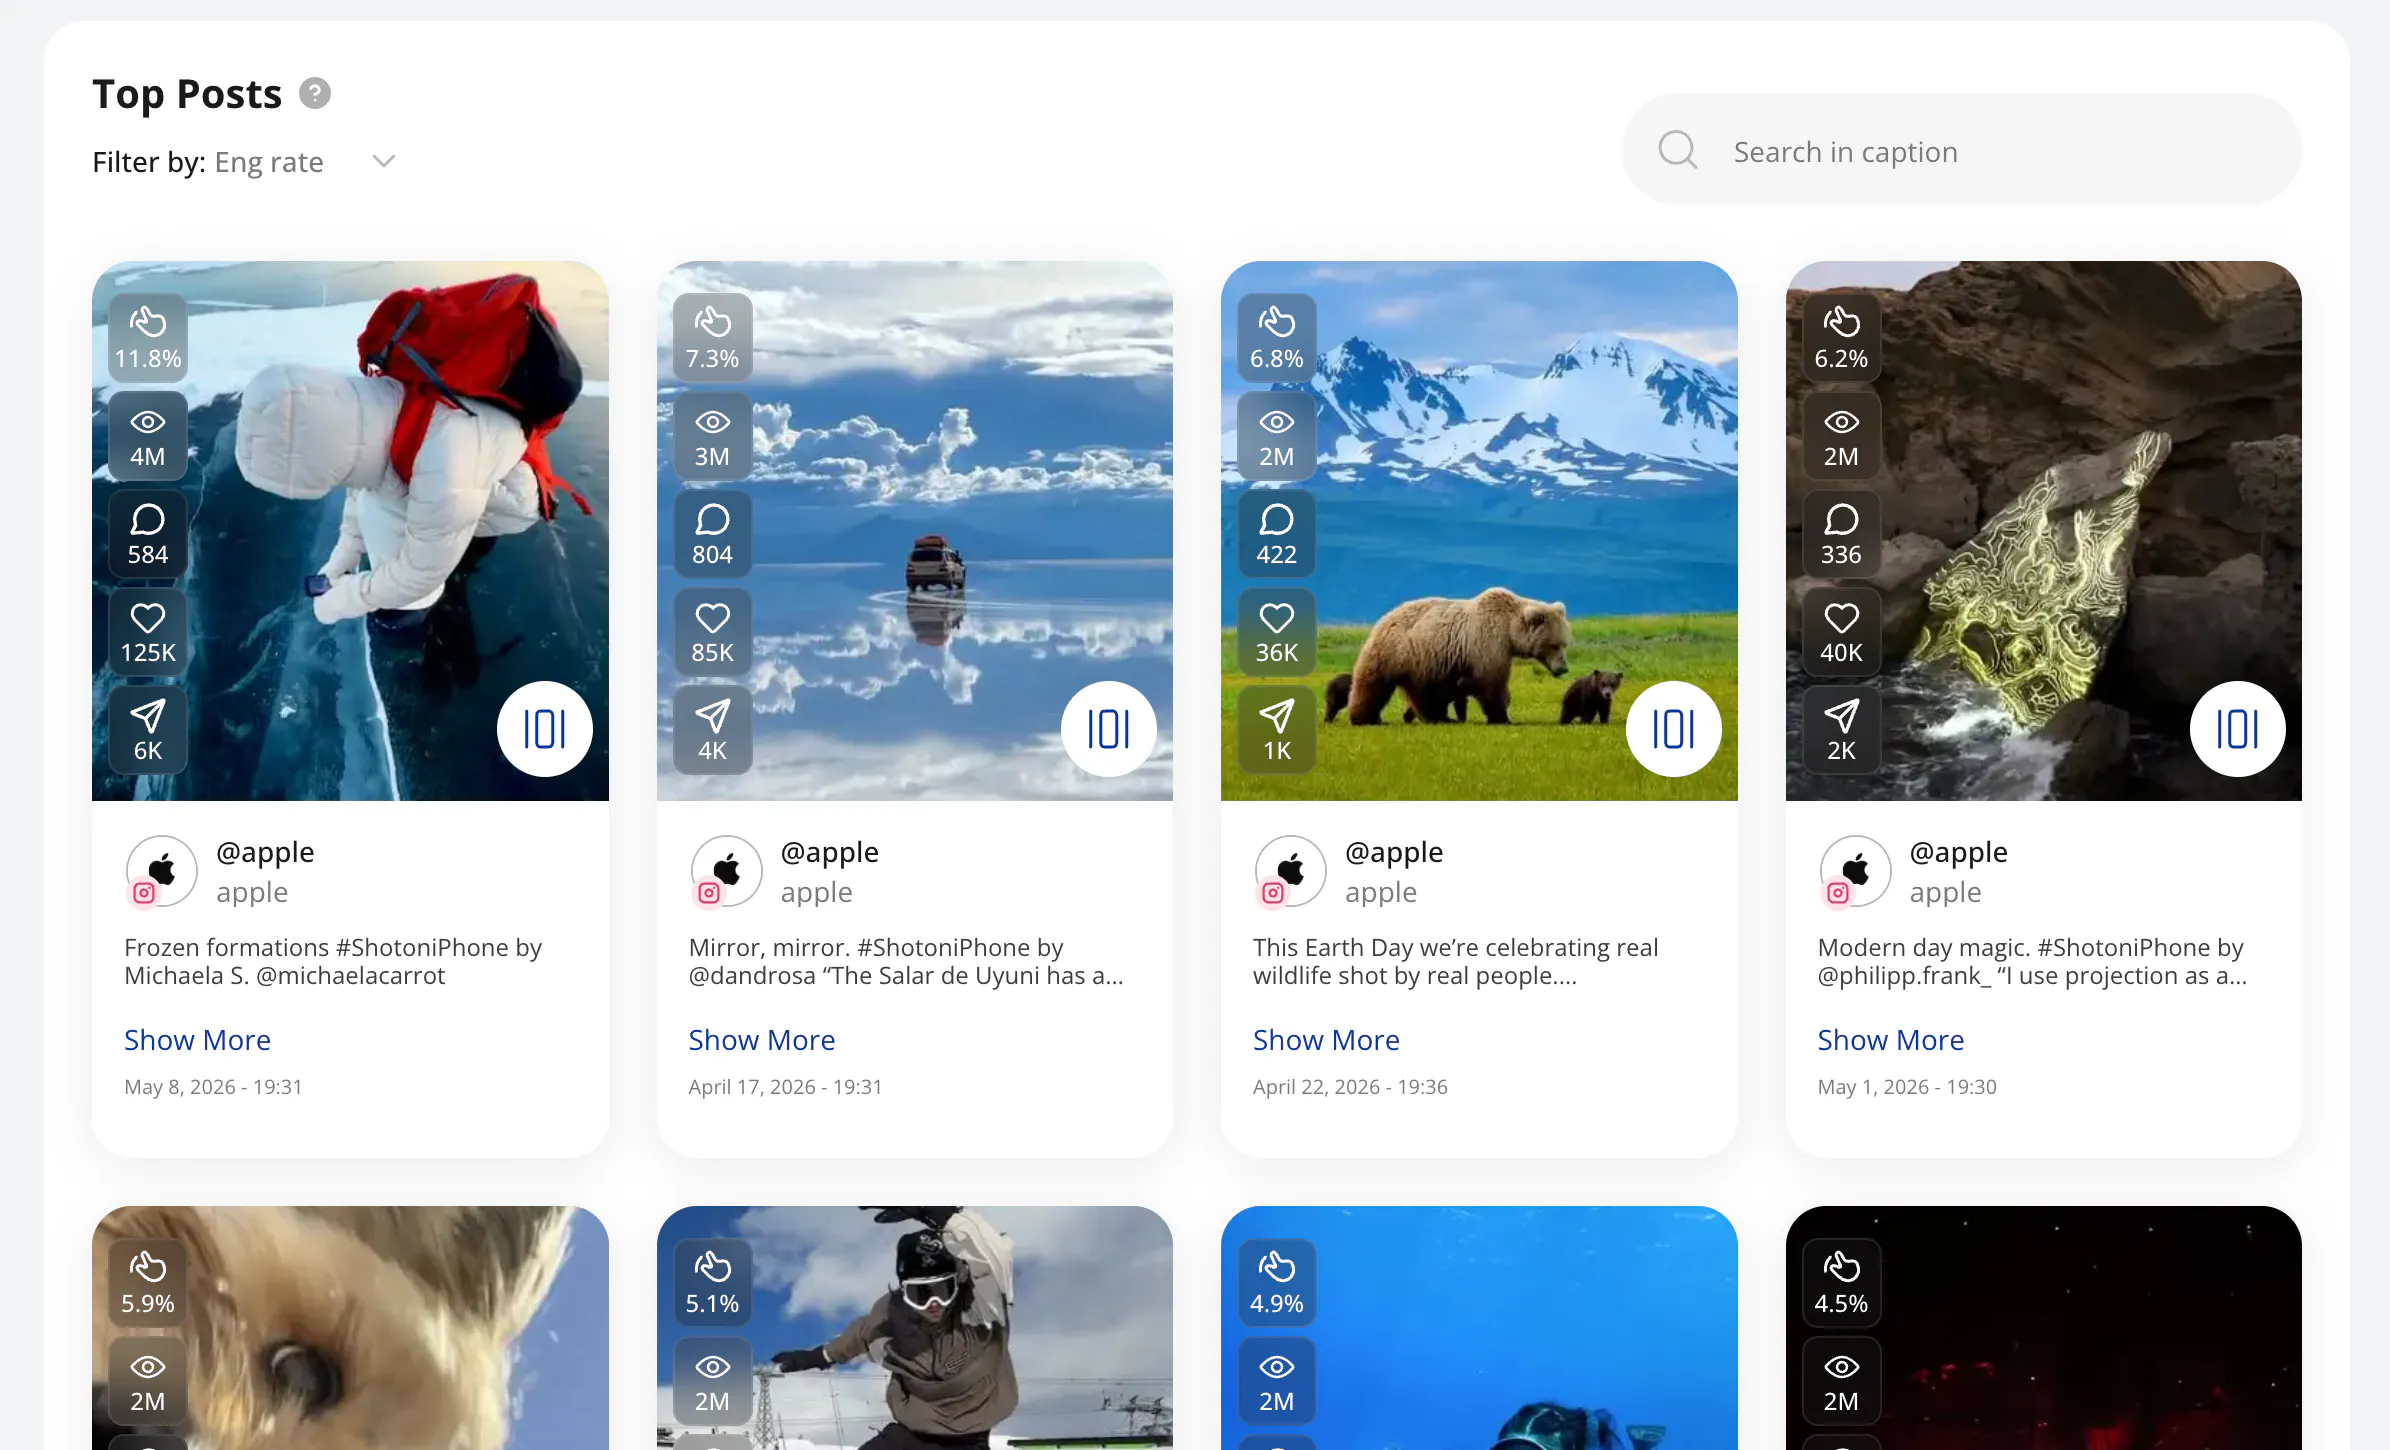Click the 5.1% engagement rate icon
Screen dimensions: 2390x1450
click(713, 1267)
